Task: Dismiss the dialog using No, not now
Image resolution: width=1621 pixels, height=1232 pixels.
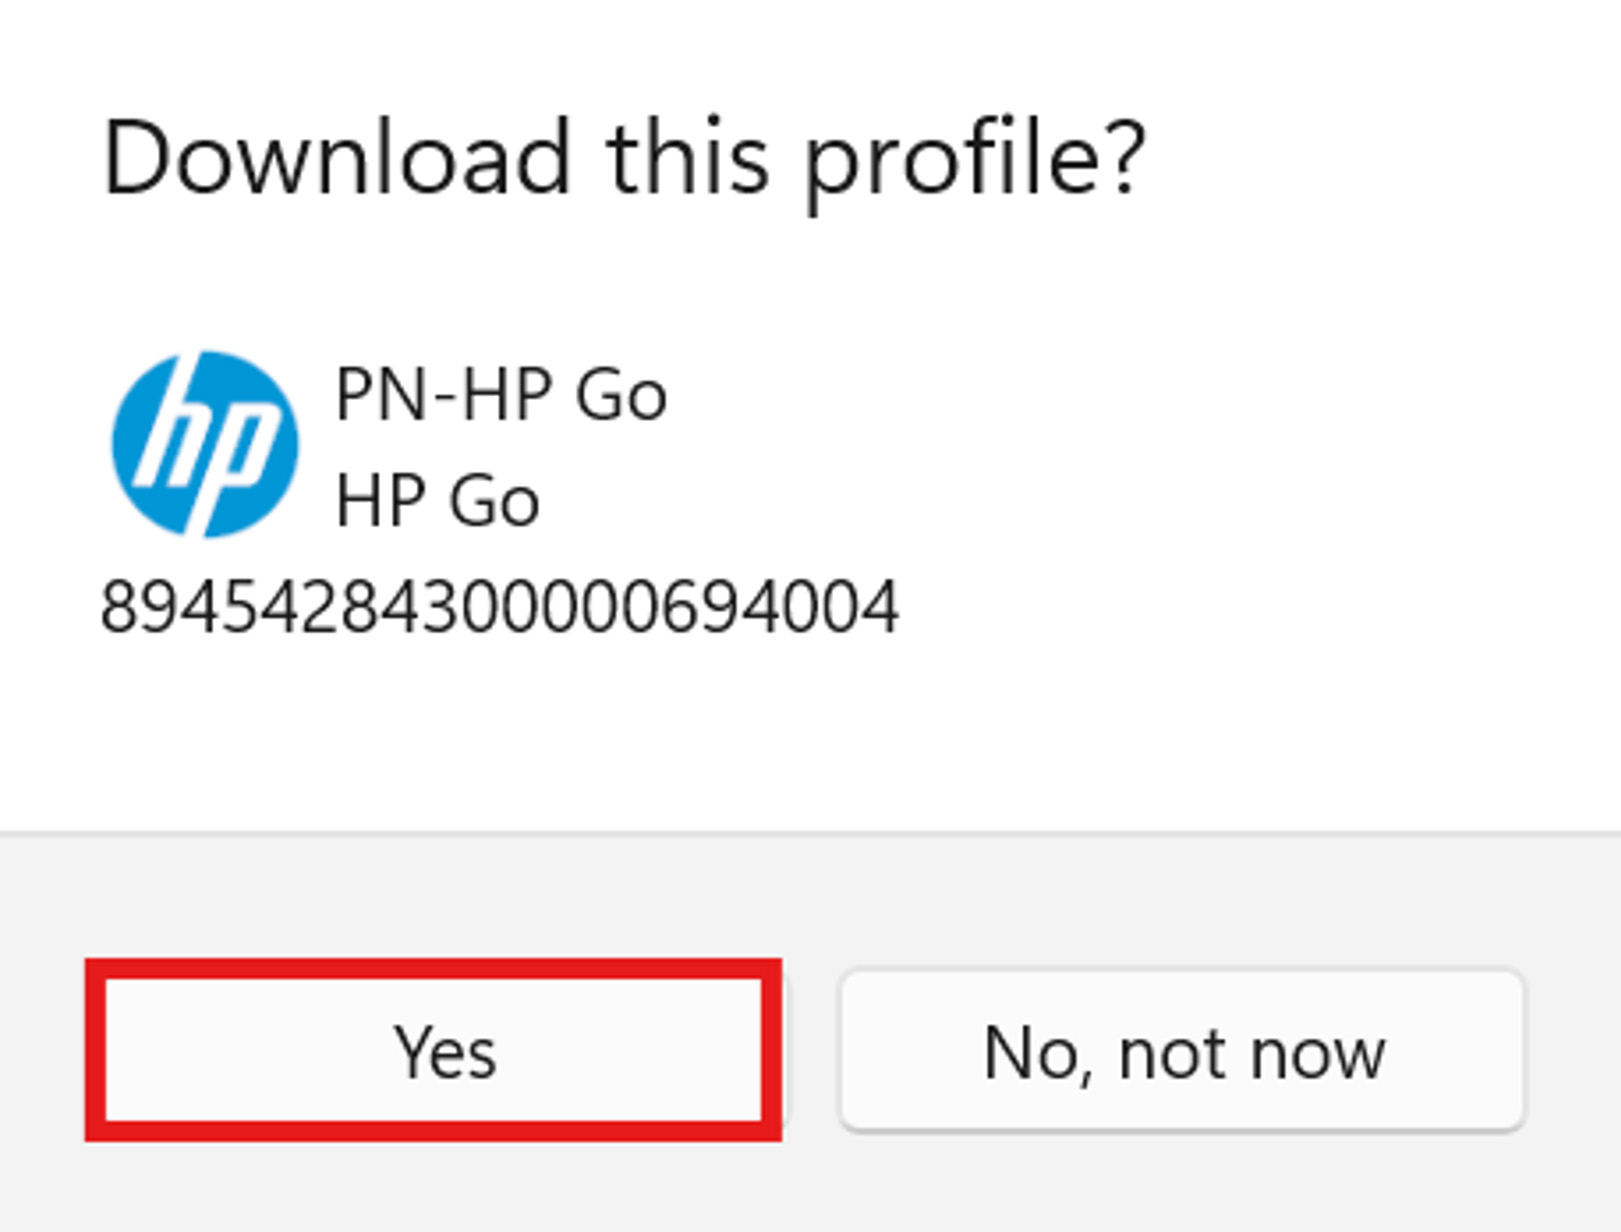Action: point(1182,1050)
